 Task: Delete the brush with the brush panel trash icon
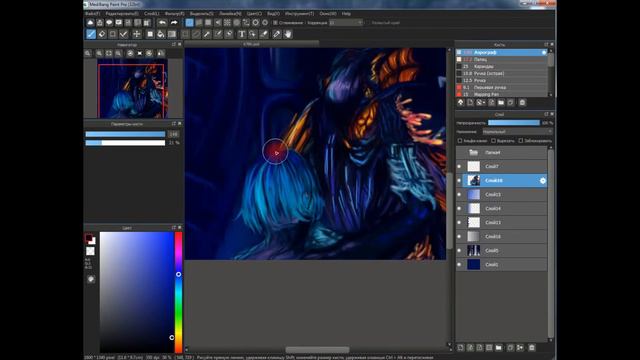pyautogui.click(x=522, y=102)
